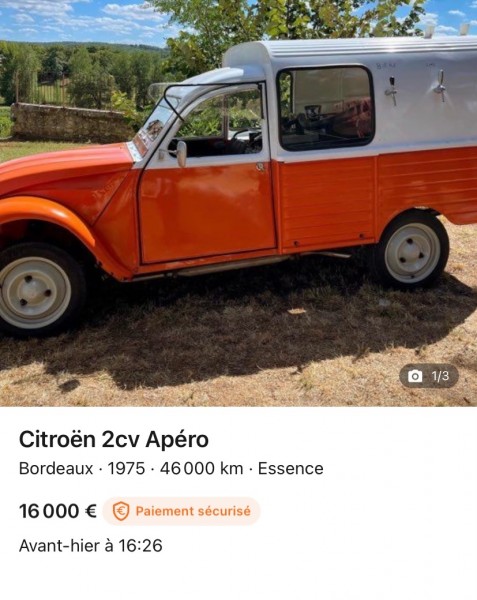Click the orange driver door in the photo

207,211
